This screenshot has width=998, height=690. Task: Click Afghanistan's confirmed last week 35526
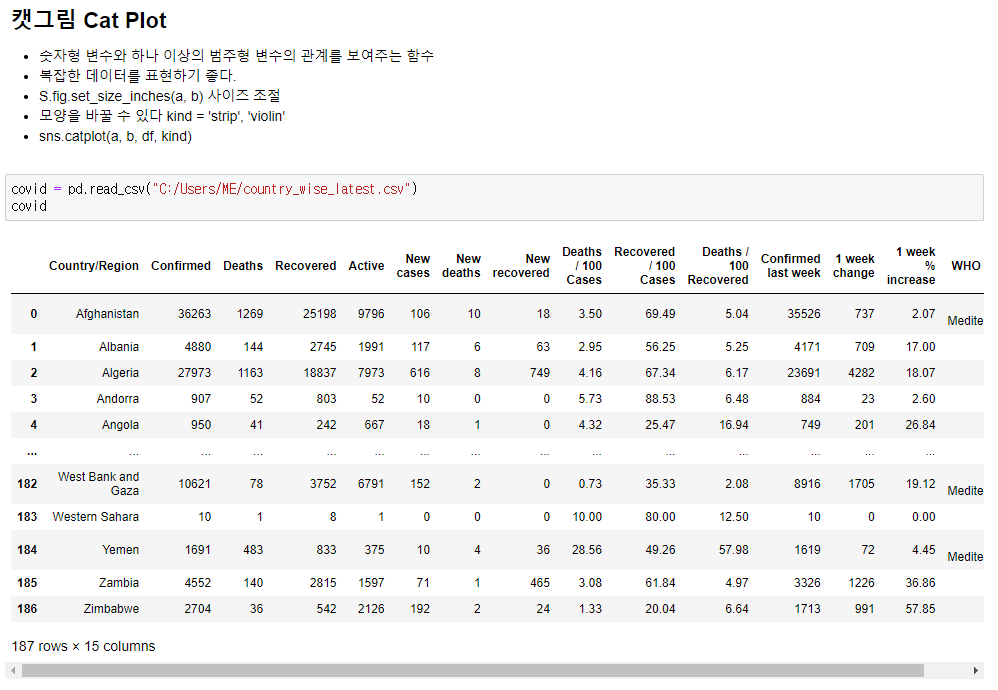pyautogui.click(x=803, y=314)
